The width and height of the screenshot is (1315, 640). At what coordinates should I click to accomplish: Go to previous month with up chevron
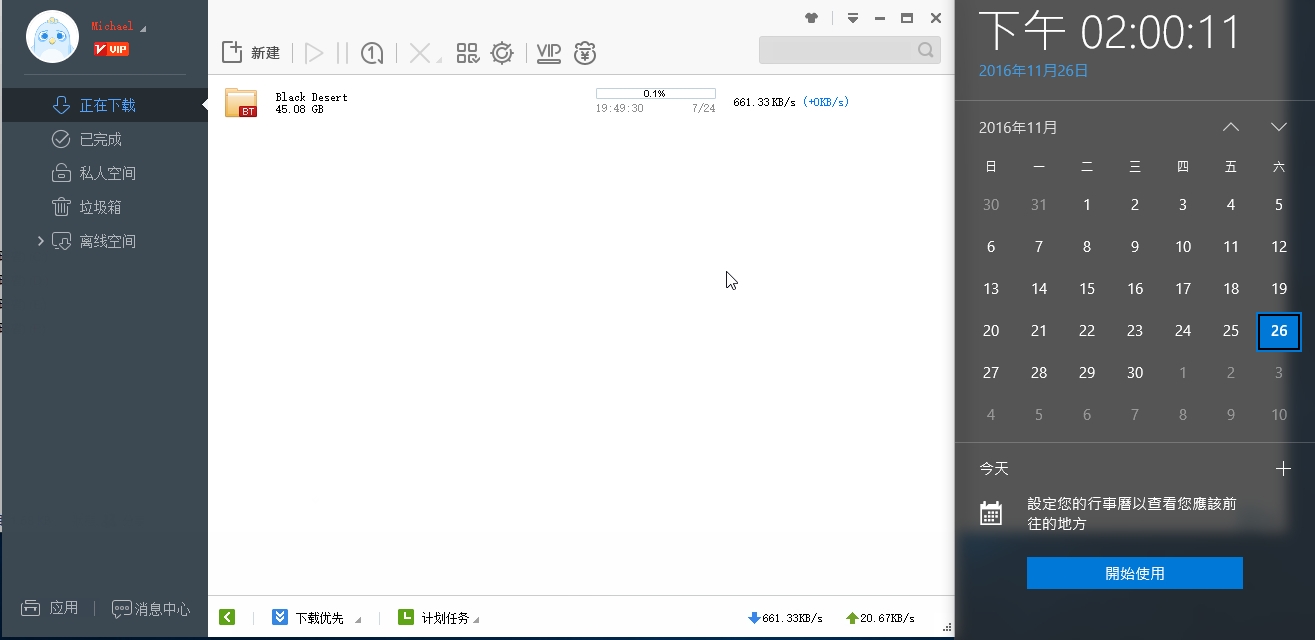[x=1231, y=127]
